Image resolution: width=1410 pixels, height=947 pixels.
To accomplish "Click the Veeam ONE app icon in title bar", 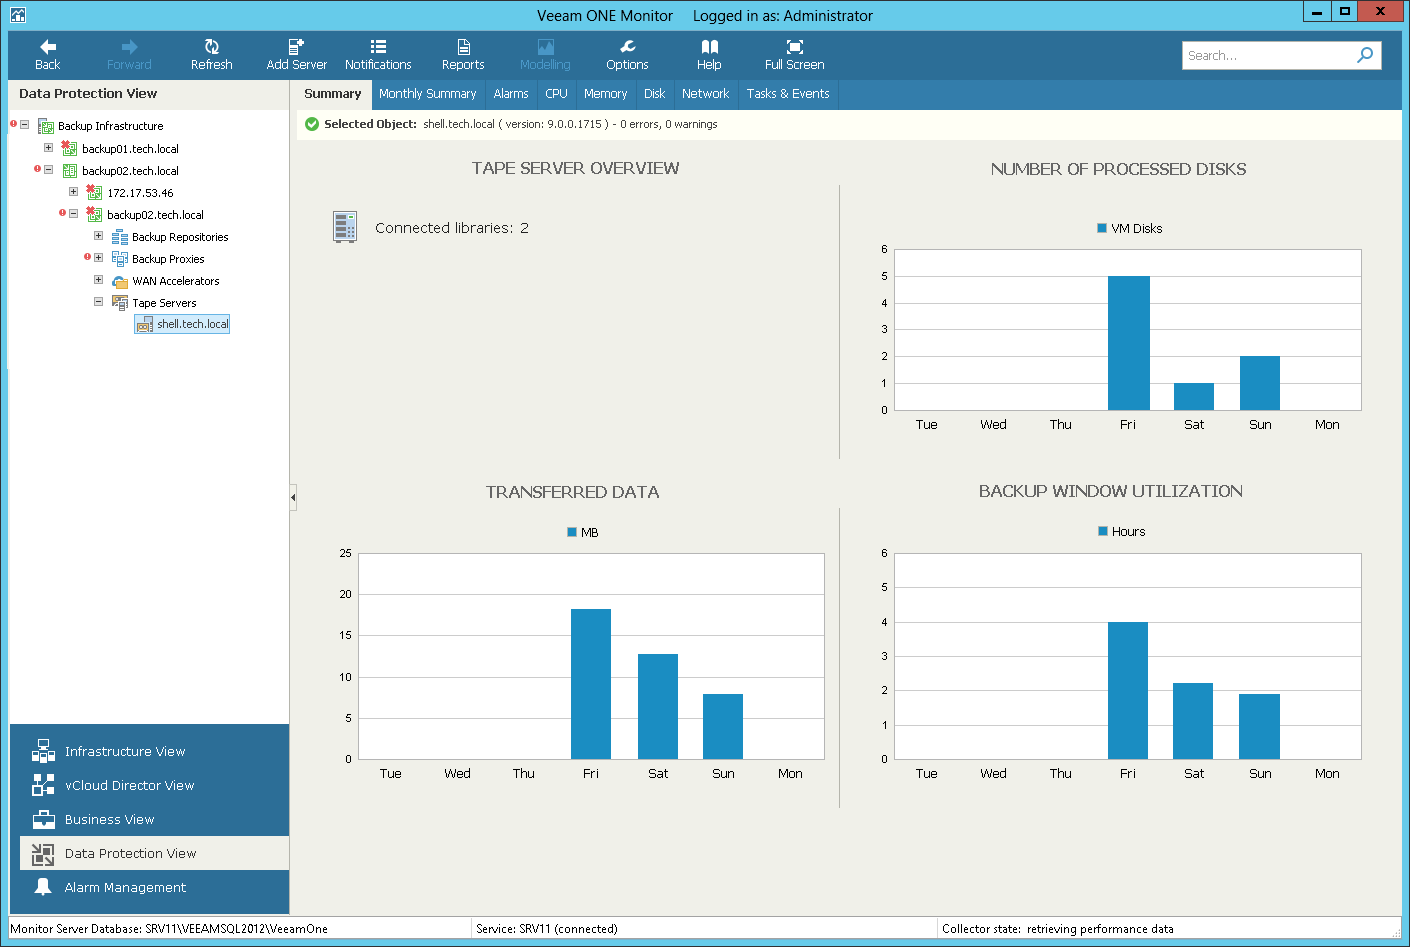I will coord(17,14).
